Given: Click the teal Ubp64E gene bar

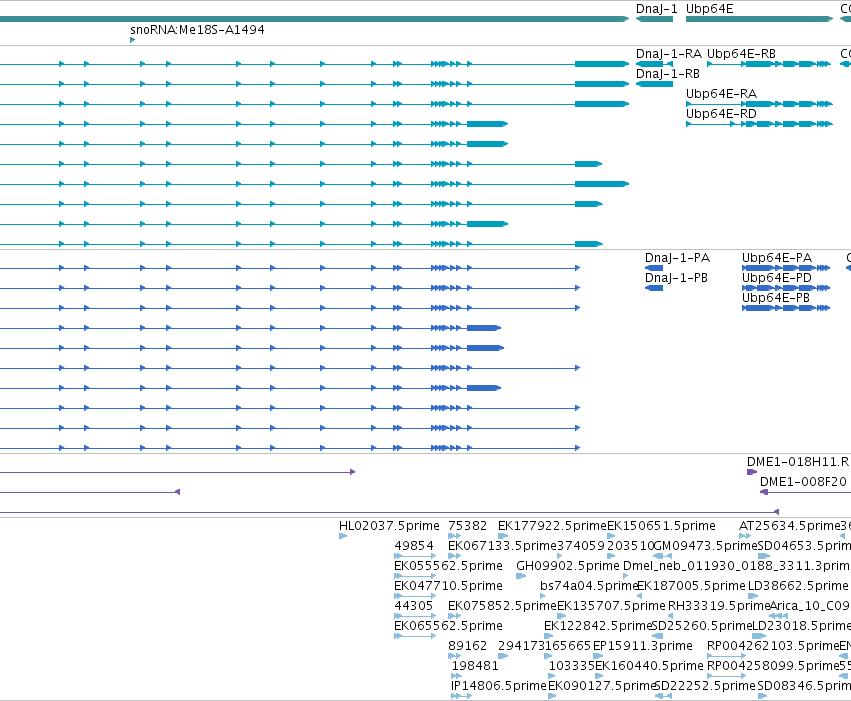Looking at the screenshot, I should [759, 19].
